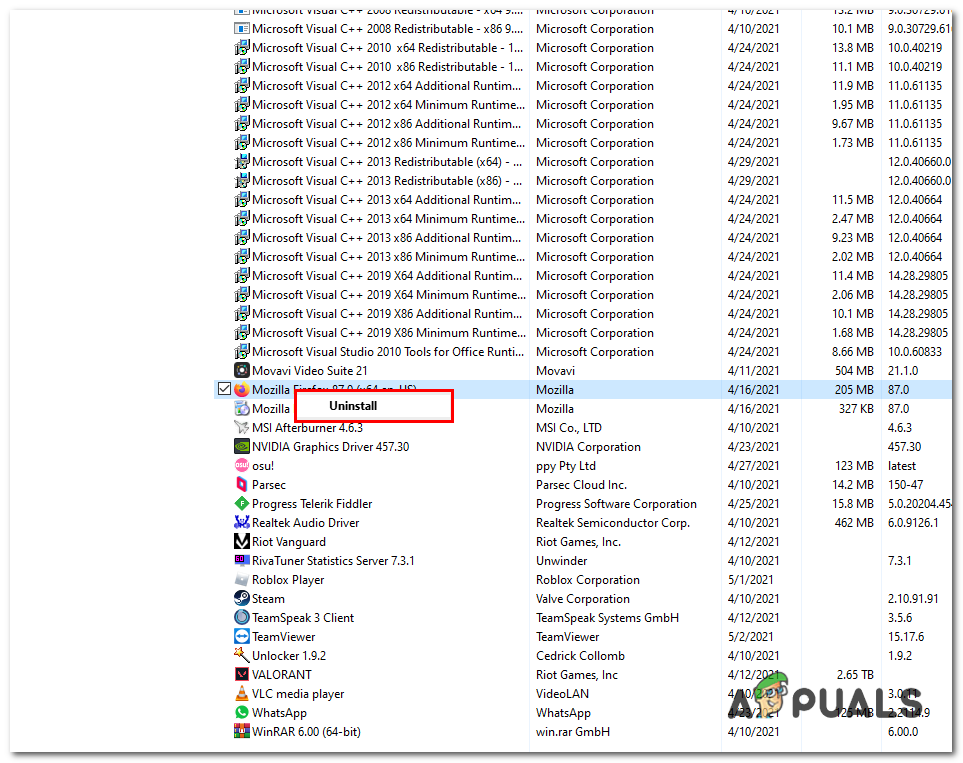Viewport: 963px width, 763px height.
Task: Click the 2.65 TB size value
Action: click(855, 675)
